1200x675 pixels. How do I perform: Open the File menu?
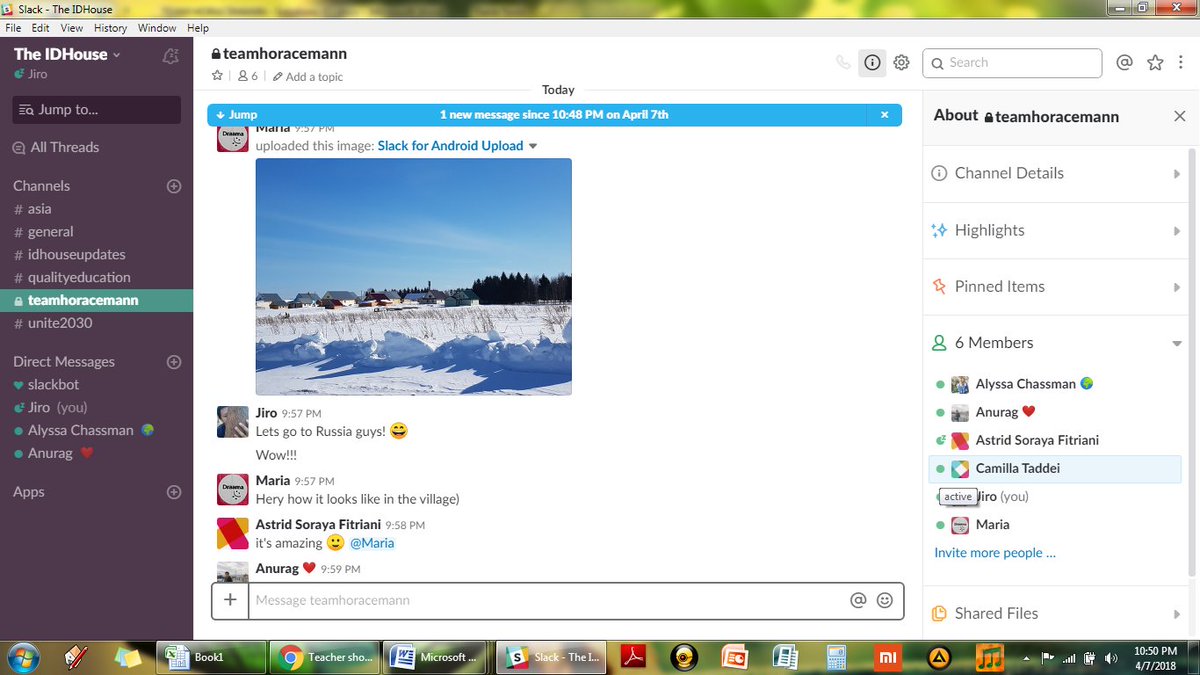click(13, 28)
